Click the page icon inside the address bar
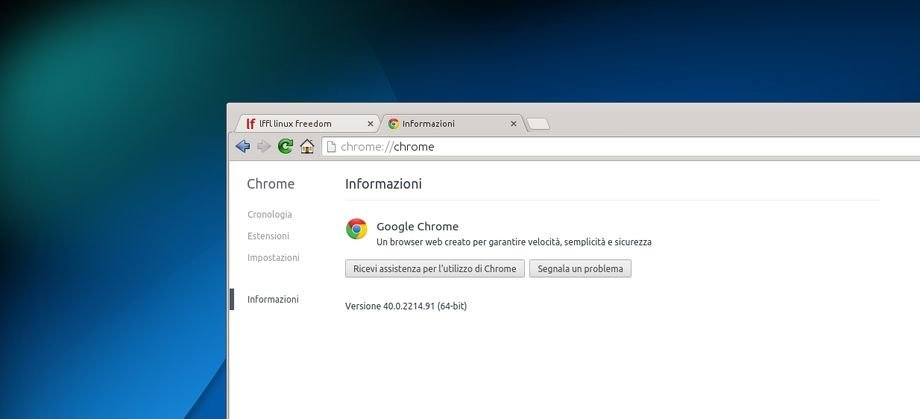The image size is (920, 419). 331,147
